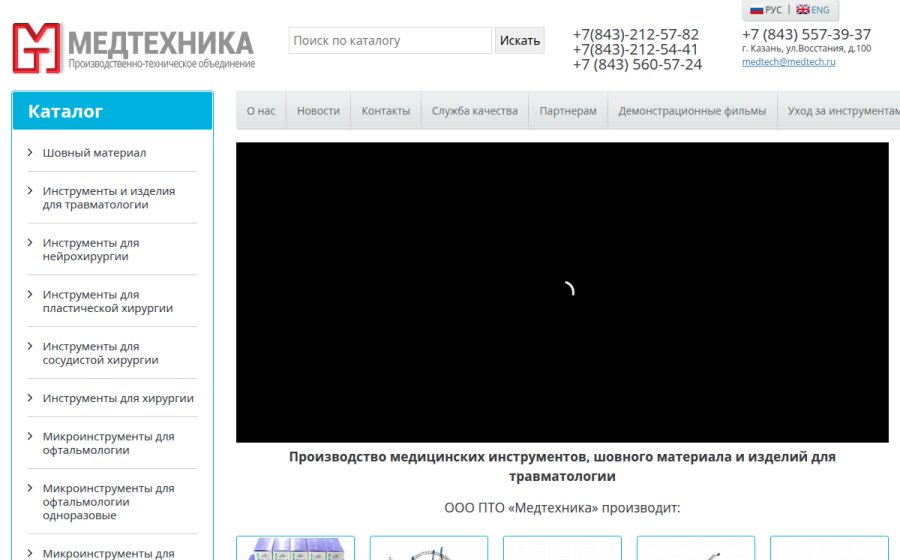Viewport: 900px width, 560px height.
Task: Click the medtech@medtech.ru email link
Action: (x=789, y=62)
